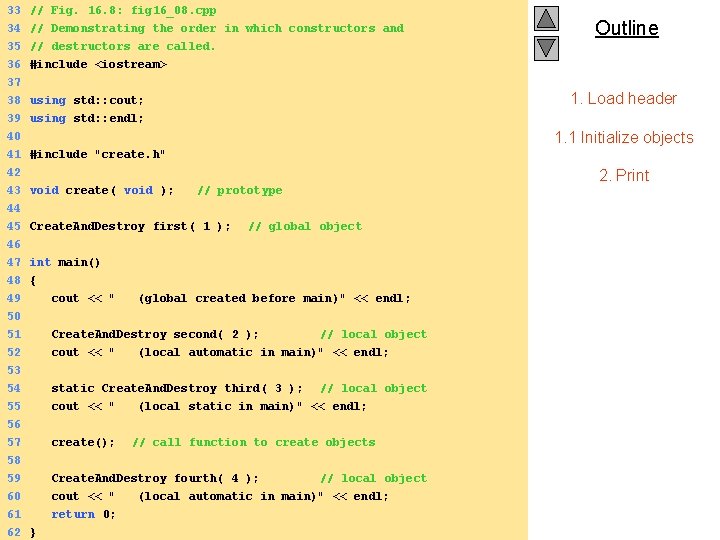Click the '#include <iostream>' line
Viewport: 720px width, 540px height.
point(98,64)
